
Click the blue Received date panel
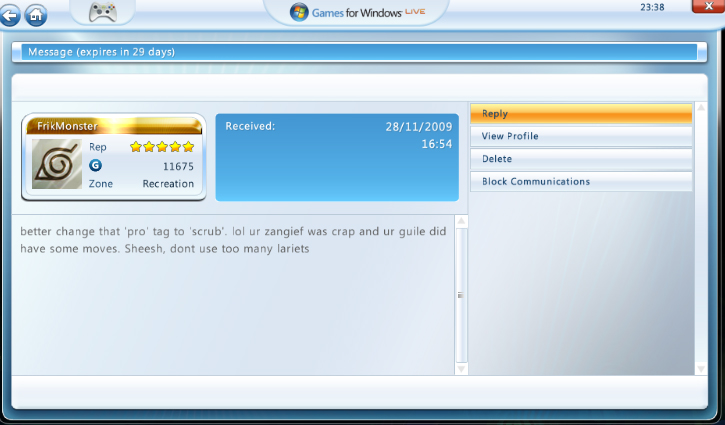[x=338, y=157]
